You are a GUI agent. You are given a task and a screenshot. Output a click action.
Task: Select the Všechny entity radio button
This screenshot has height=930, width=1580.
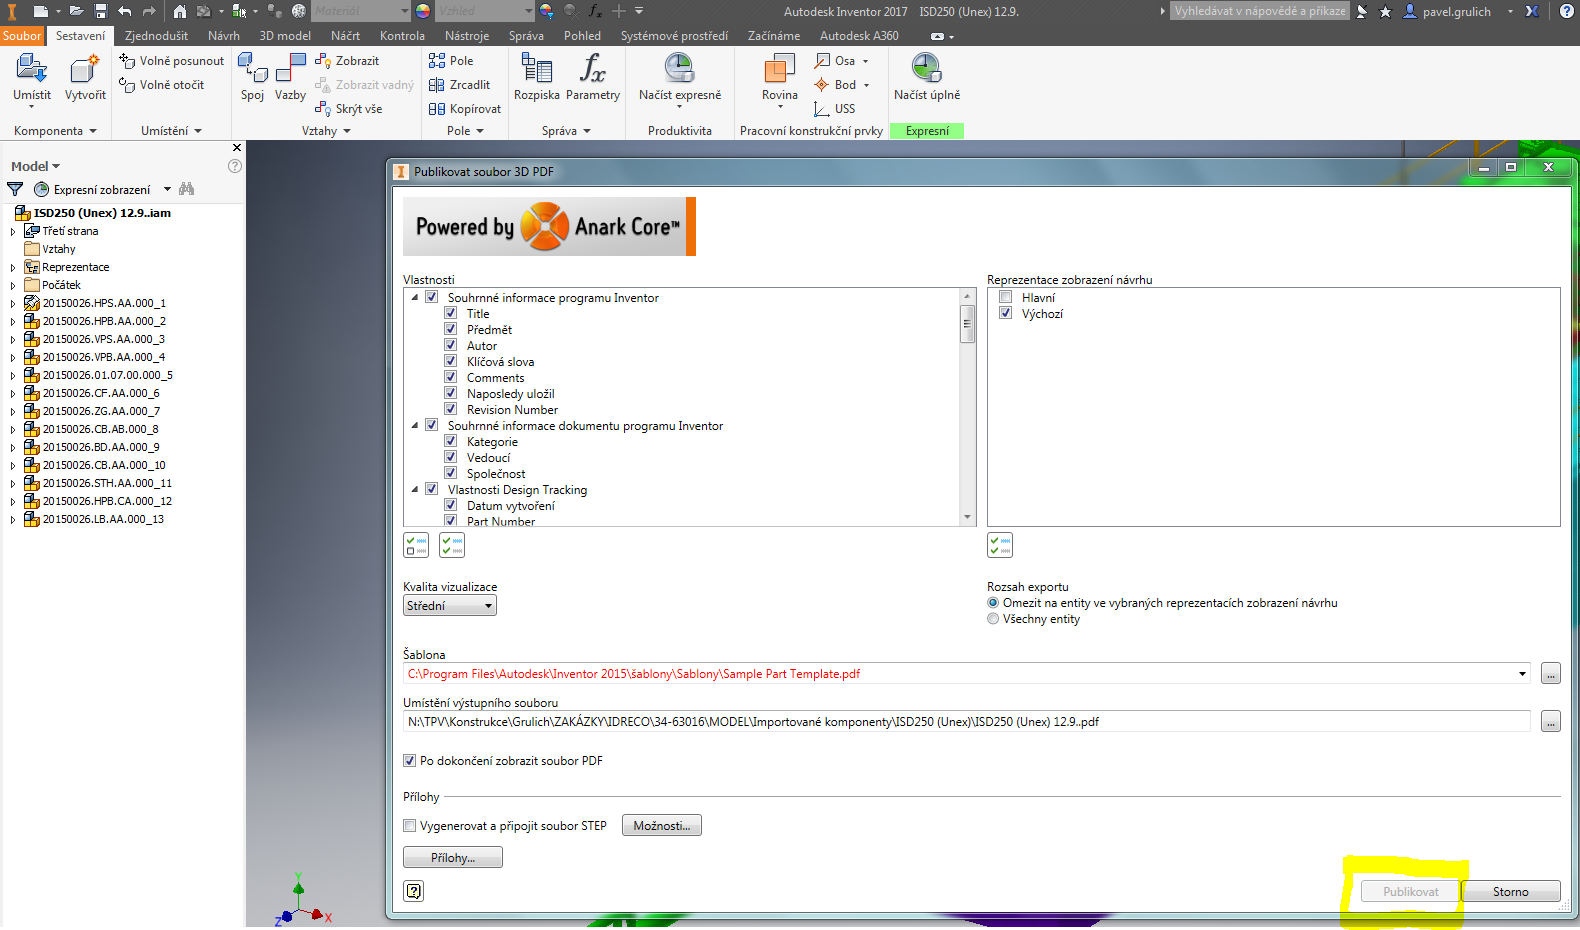tap(993, 619)
